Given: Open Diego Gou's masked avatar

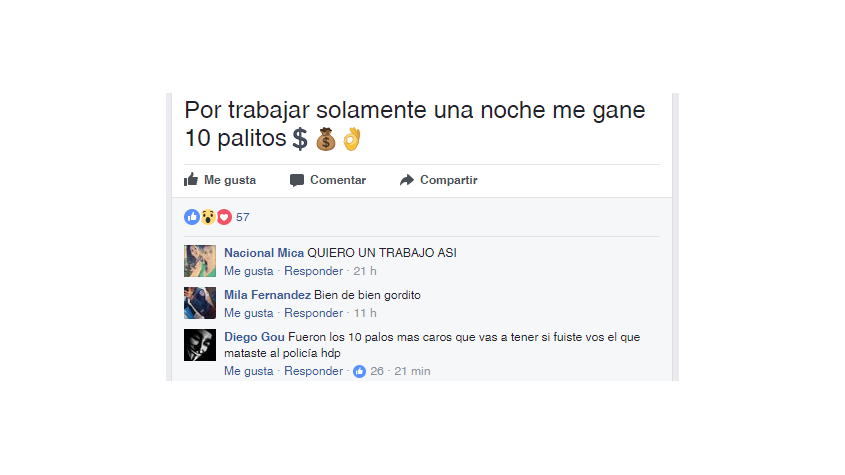Looking at the screenshot, I should [200, 345].
